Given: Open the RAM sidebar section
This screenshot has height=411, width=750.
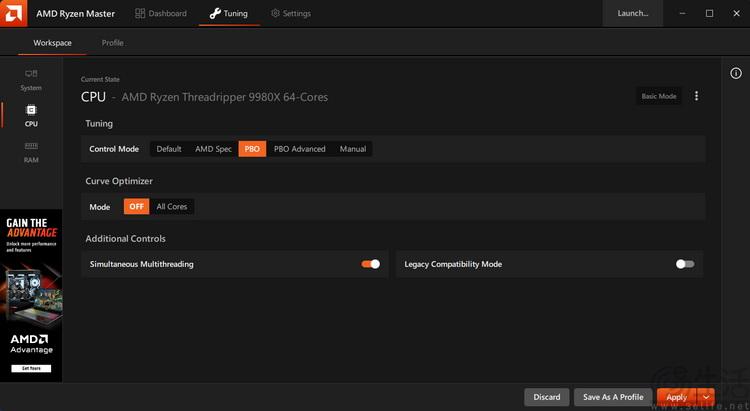Looking at the screenshot, I should tap(31, 152).
